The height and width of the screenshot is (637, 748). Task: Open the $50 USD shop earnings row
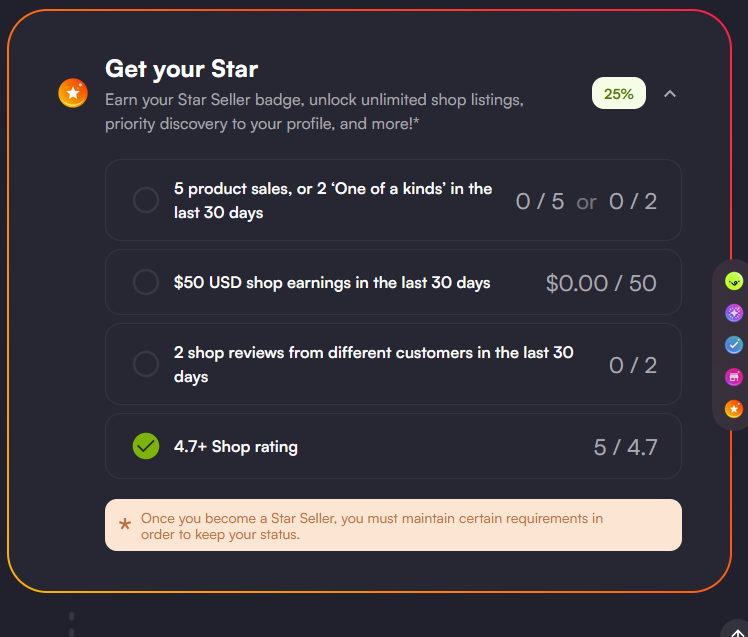pos(393,283)
